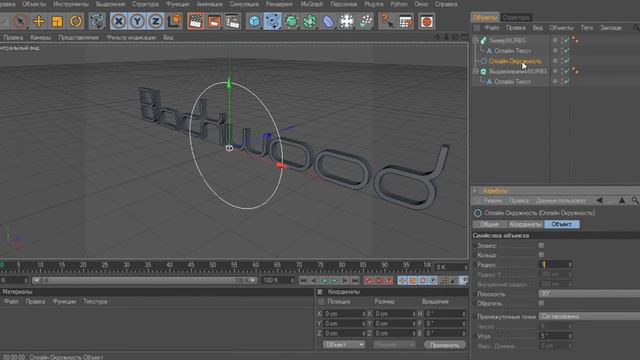
Task: Collapse the Extrude NURBS tree node
Action: pyautogui.click(x=476, y=71)
